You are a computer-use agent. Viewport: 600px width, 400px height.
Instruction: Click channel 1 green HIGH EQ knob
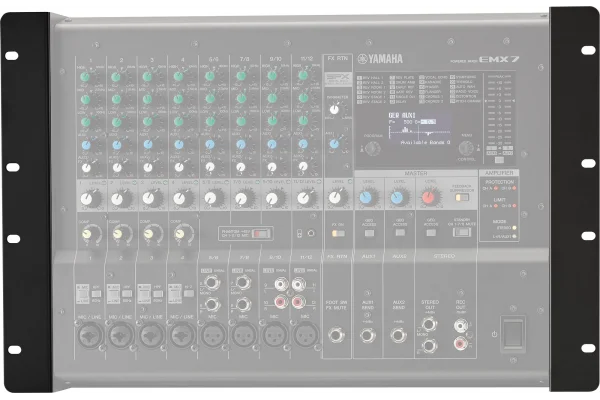tap(85, 77)
